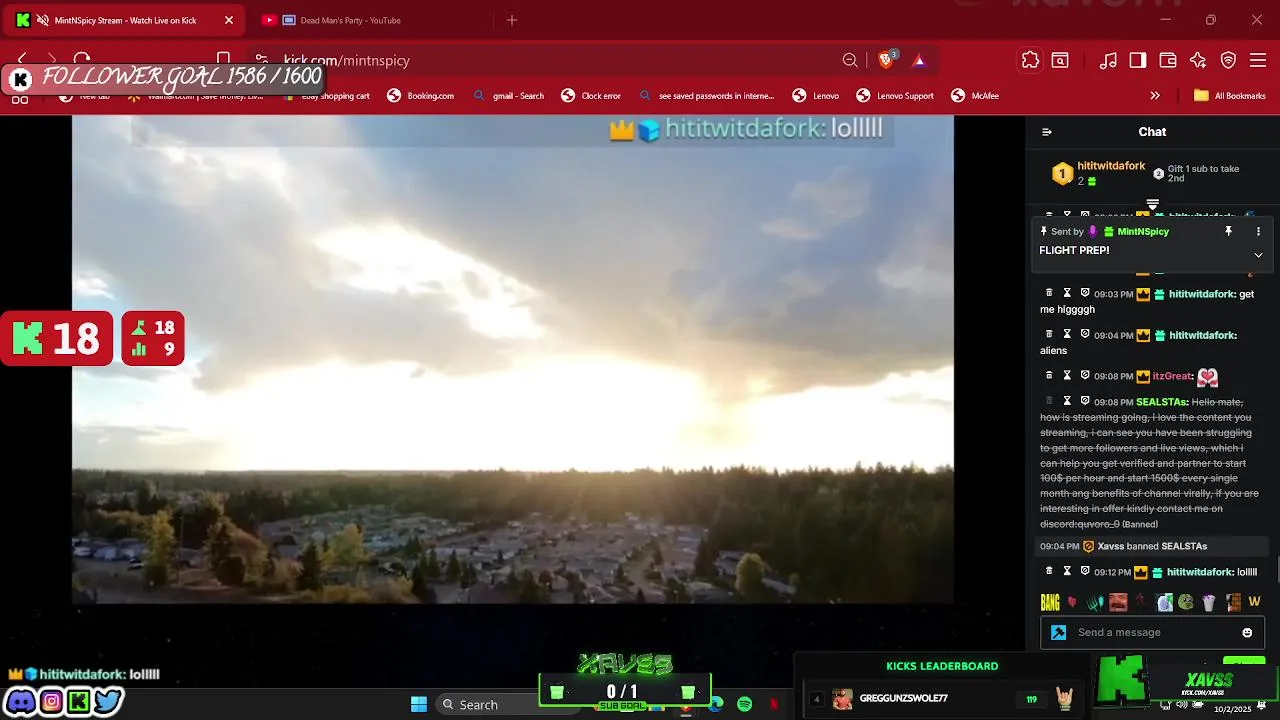This screenshot has height=720, width=1280.
Task: Open the Brave Shields lion icon
Action: pyautogui.click(x=886, y=60)
